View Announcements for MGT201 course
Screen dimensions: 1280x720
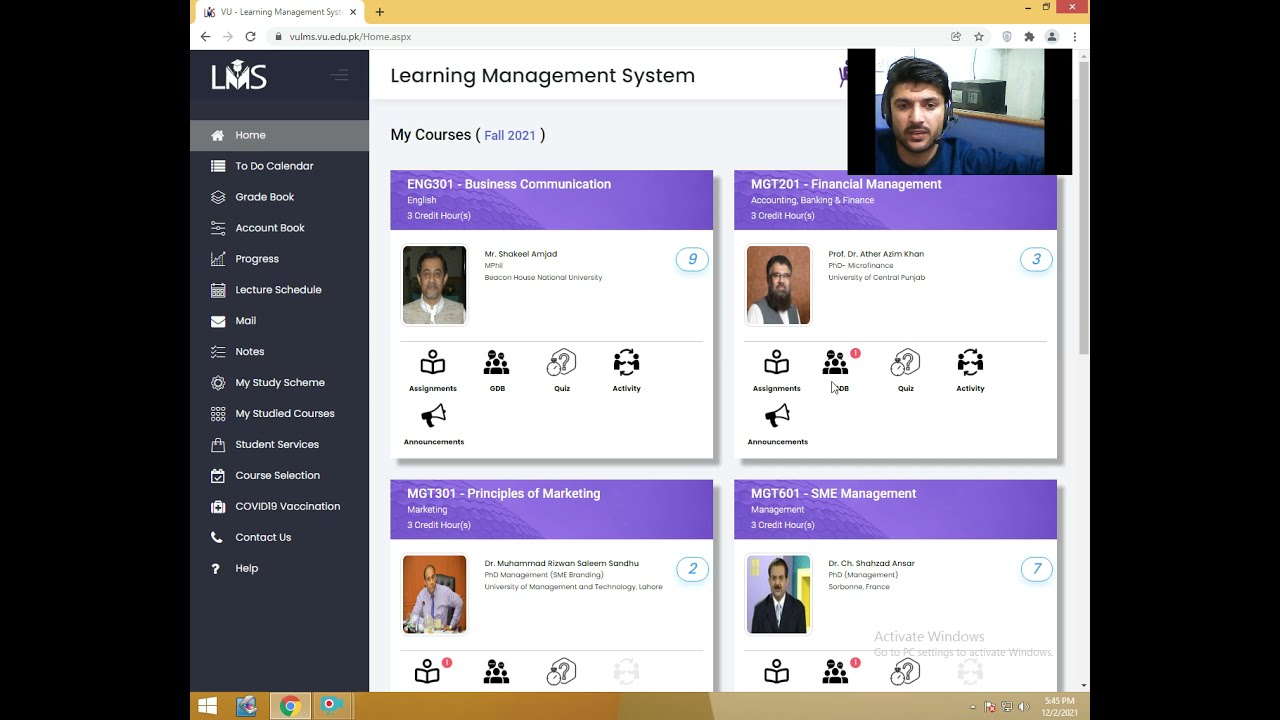(778, 424)
